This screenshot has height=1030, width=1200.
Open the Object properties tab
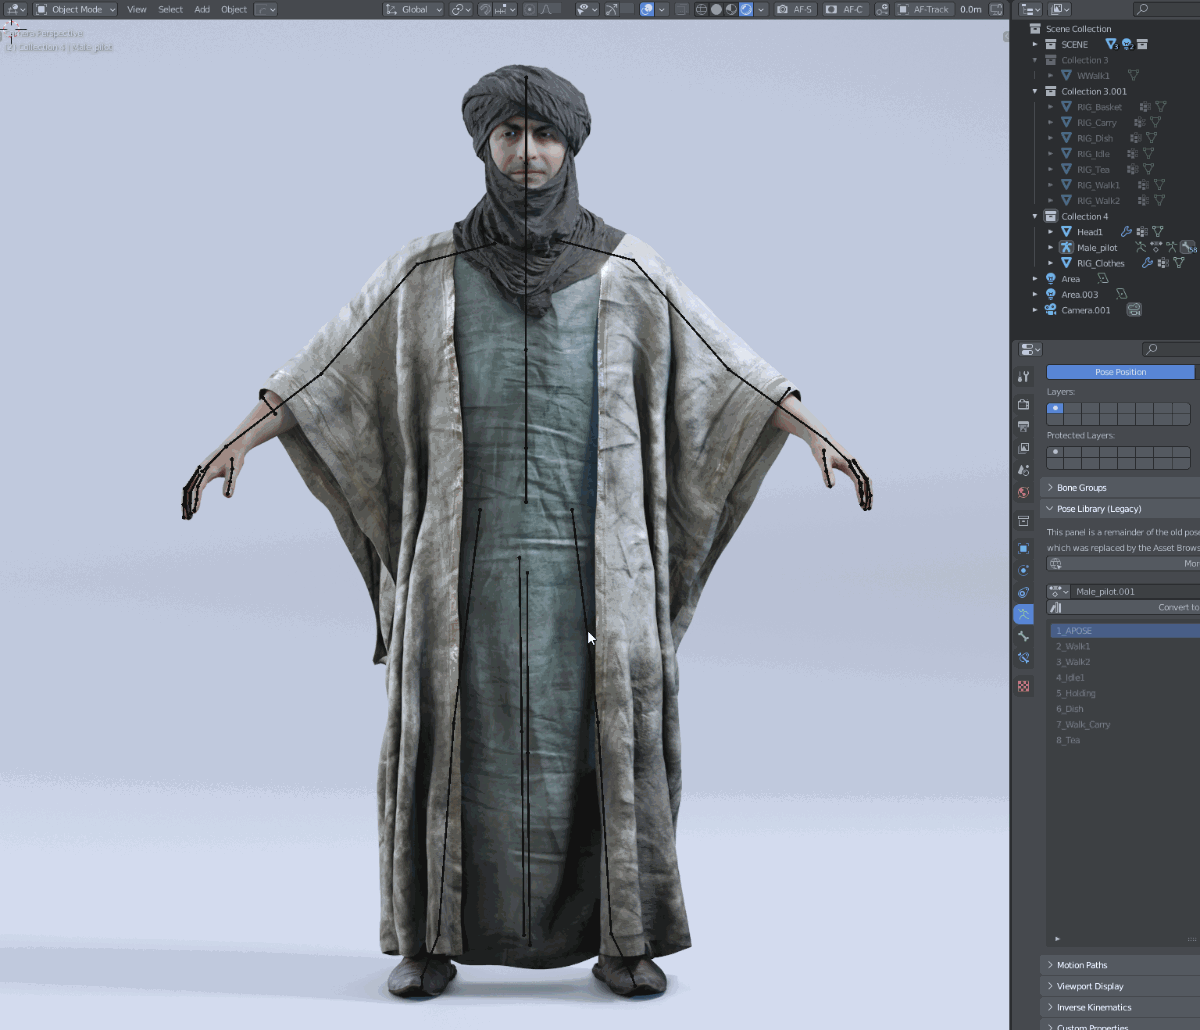(x=1023, y=548)
